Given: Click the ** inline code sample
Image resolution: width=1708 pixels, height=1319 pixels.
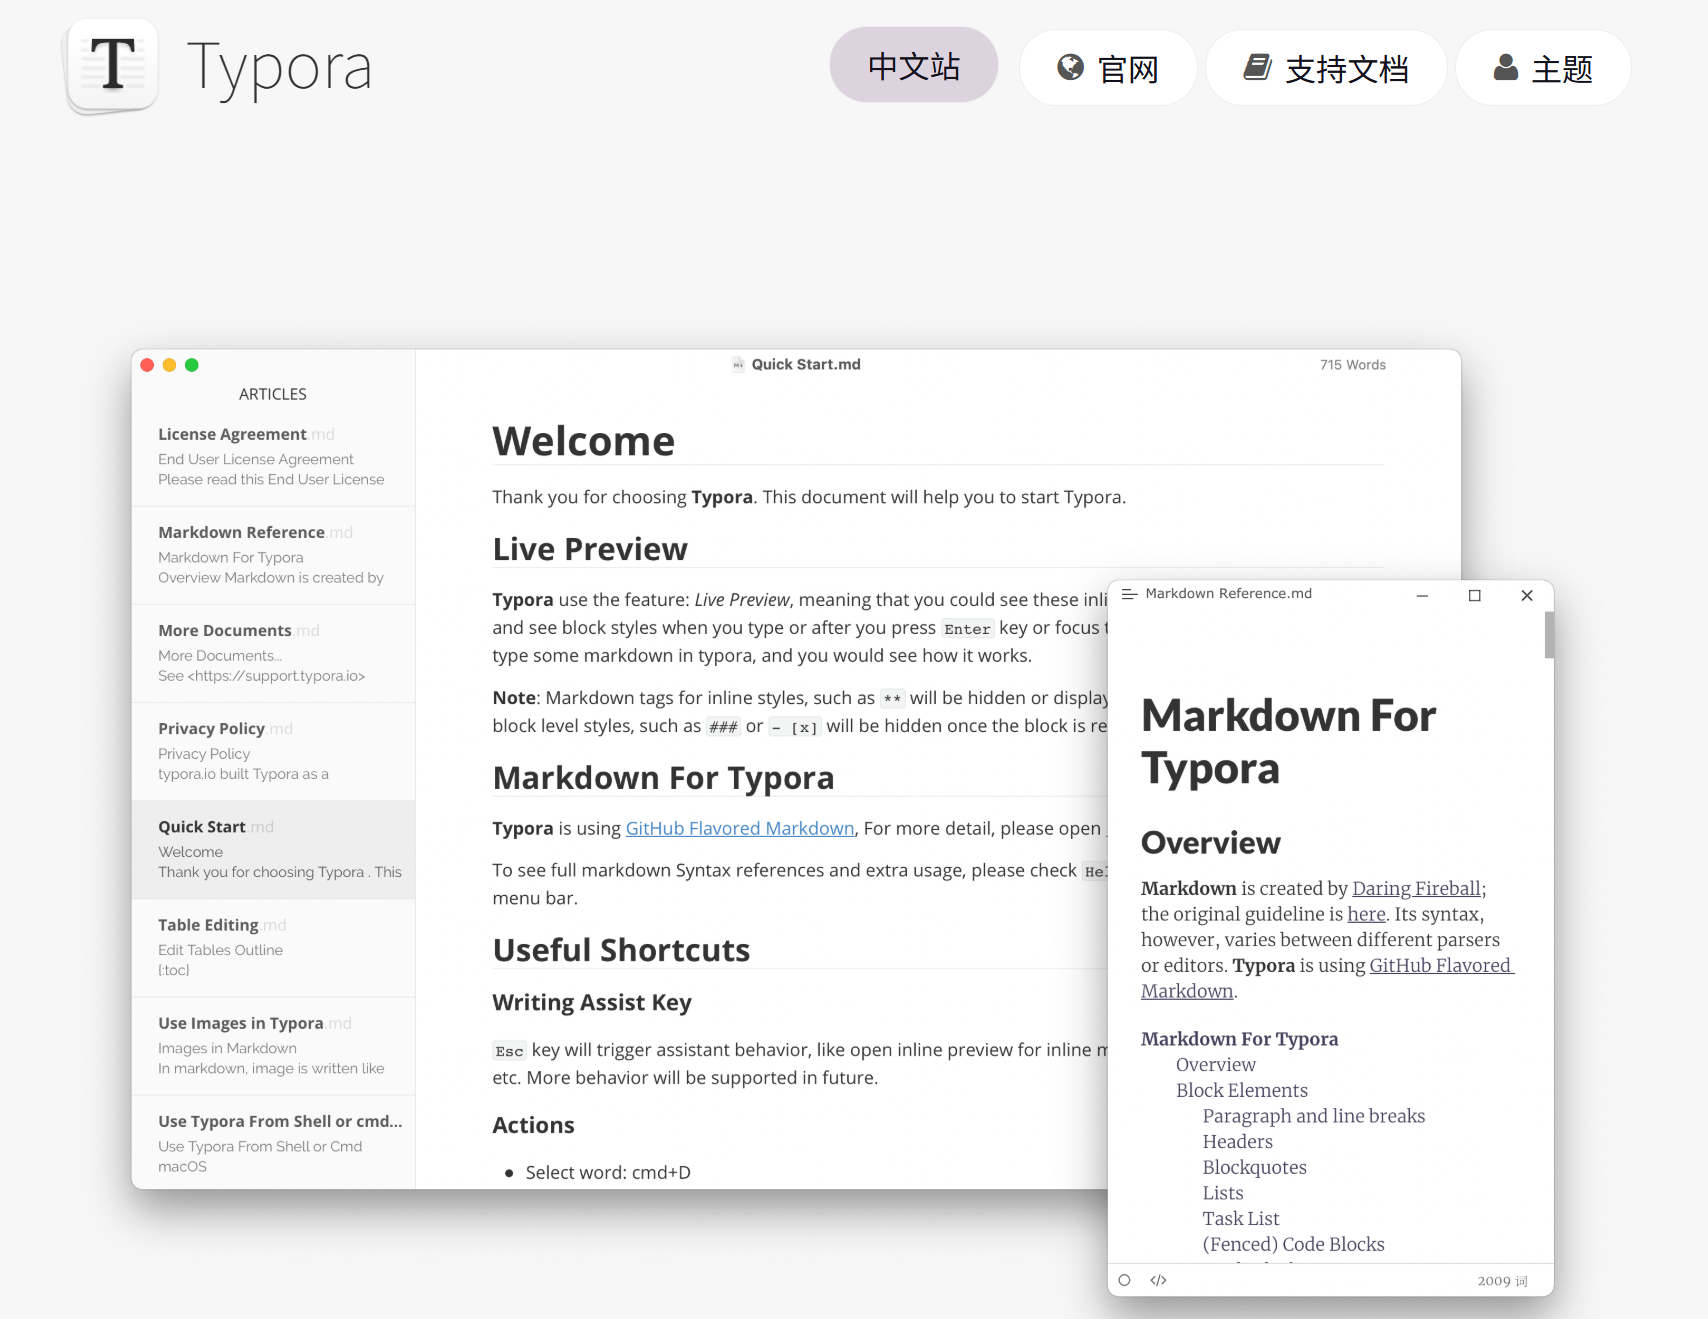Looking at the screenshot, I should 892,699.
